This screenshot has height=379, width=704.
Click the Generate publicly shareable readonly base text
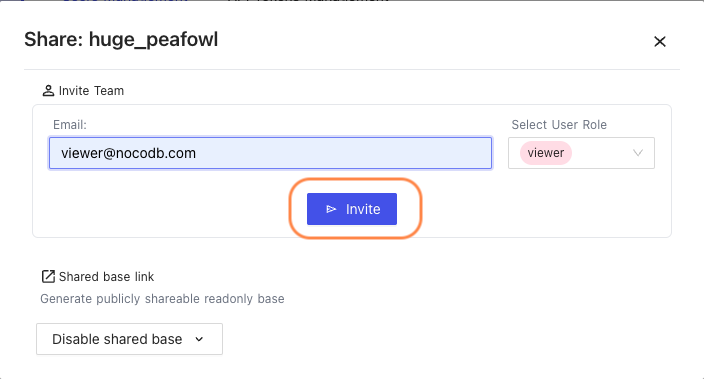tap(162, 299)
